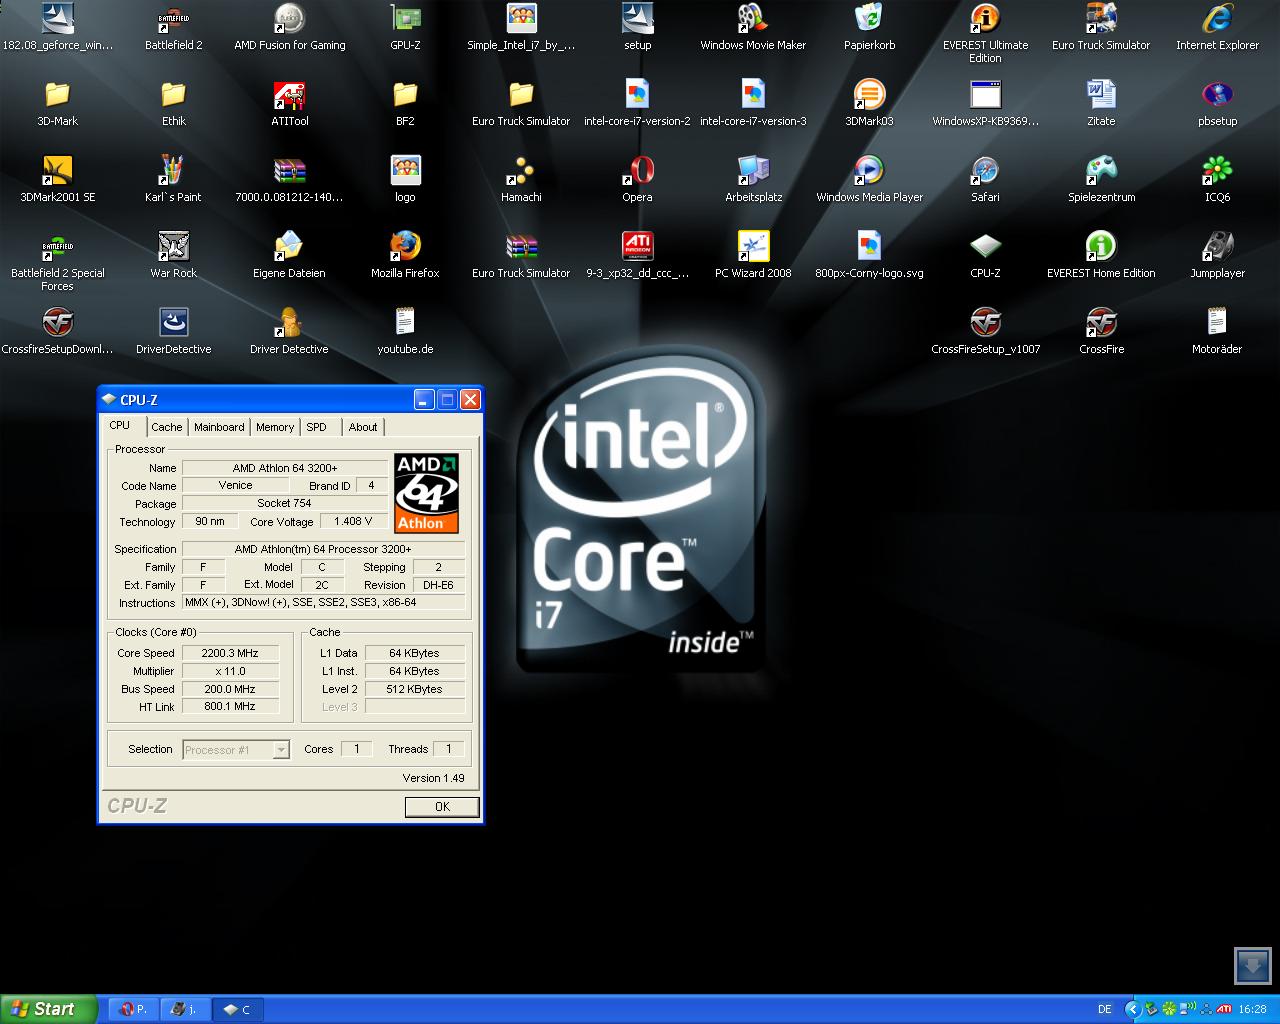Switch to the Opera taskbar button

tap(133, 1009)
